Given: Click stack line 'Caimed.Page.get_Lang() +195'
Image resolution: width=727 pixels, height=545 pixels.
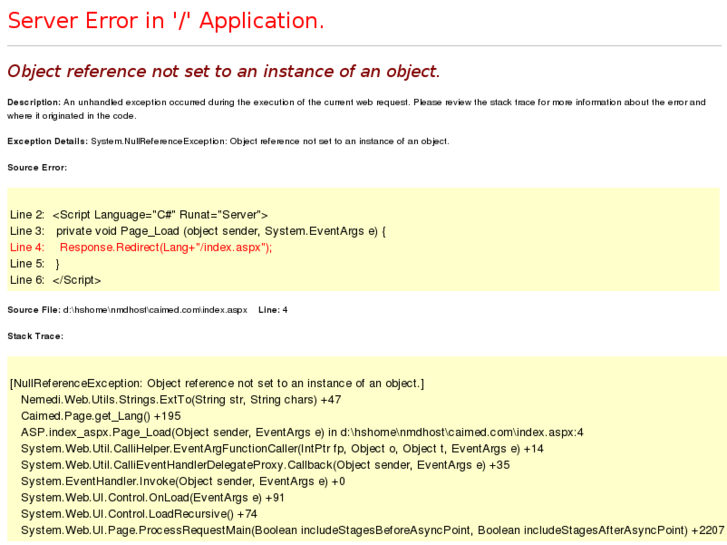Looking at the screenshot, I should (101, 416).
